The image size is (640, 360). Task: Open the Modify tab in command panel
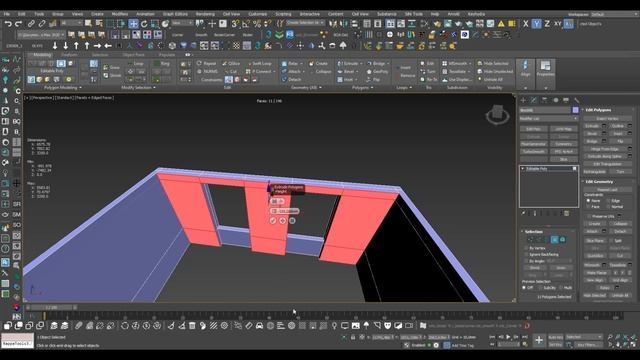tap(534, 100)
